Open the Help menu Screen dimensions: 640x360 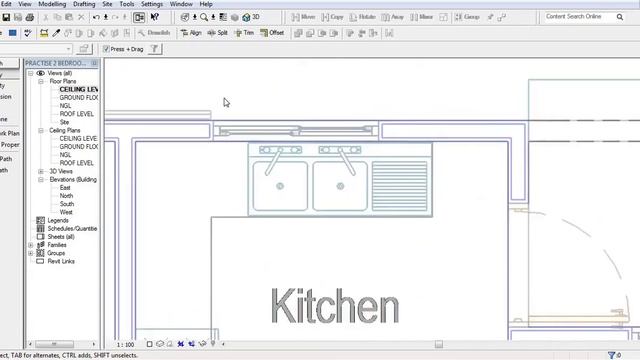(x=206, y=4)
